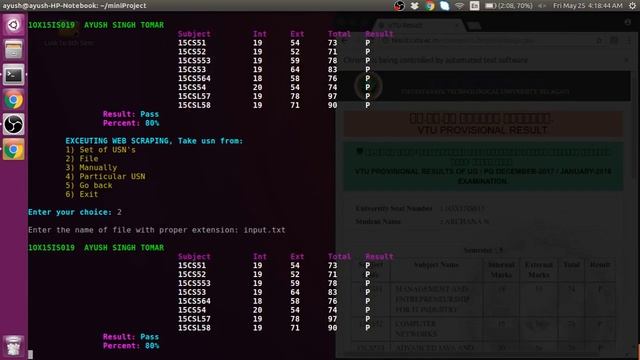Click the VTU PROVISIONAL RESULT heading
The width and height of the screenshot is (640, 360).
pyautogui.click(x=482, y=130)
